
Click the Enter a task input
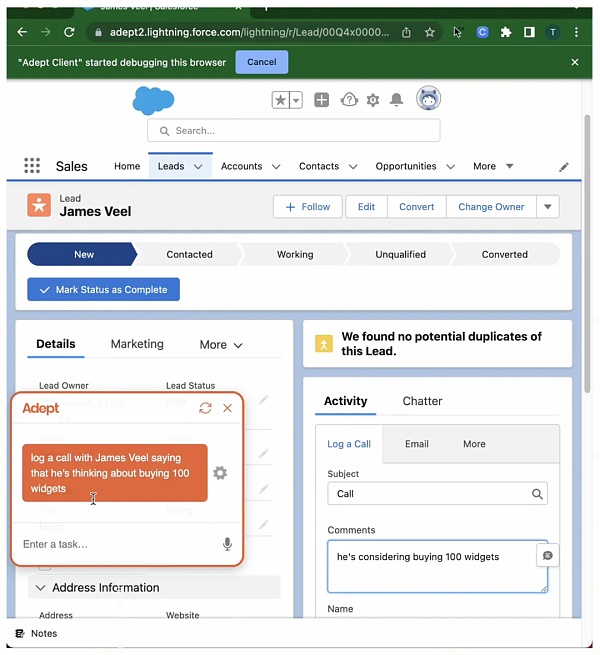pos(119,544)
